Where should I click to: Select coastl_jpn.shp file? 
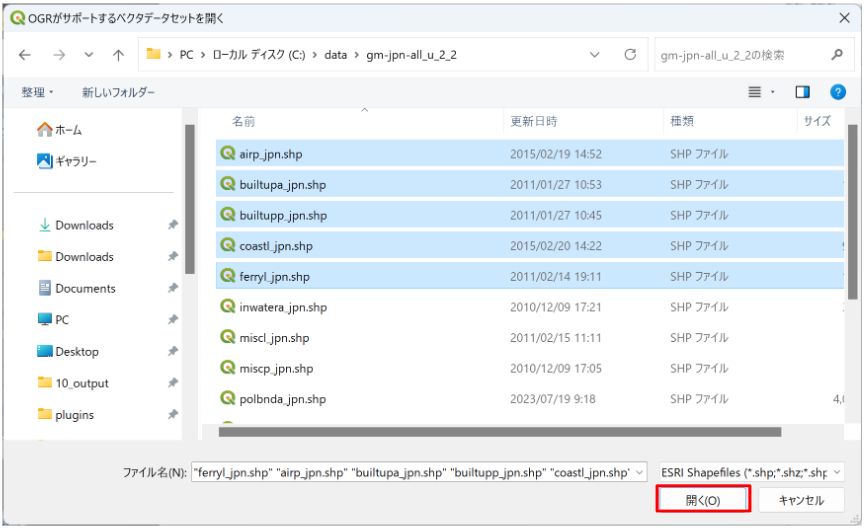[529, 246]
